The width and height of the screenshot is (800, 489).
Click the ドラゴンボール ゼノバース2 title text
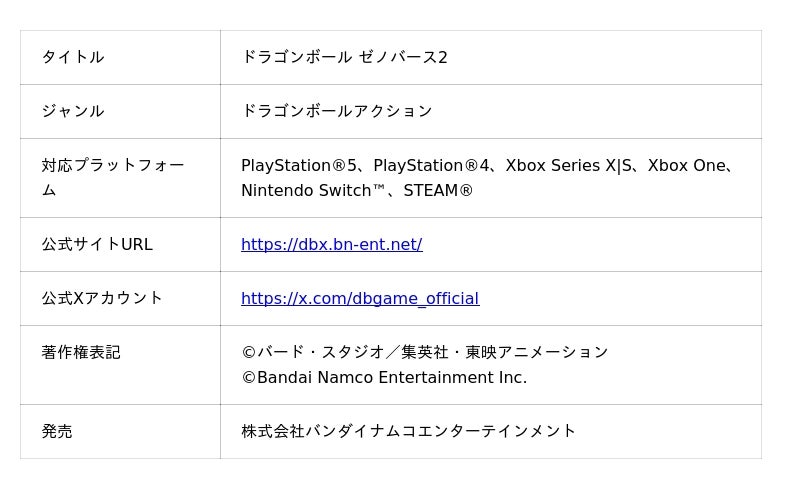(x=344, y=58)
